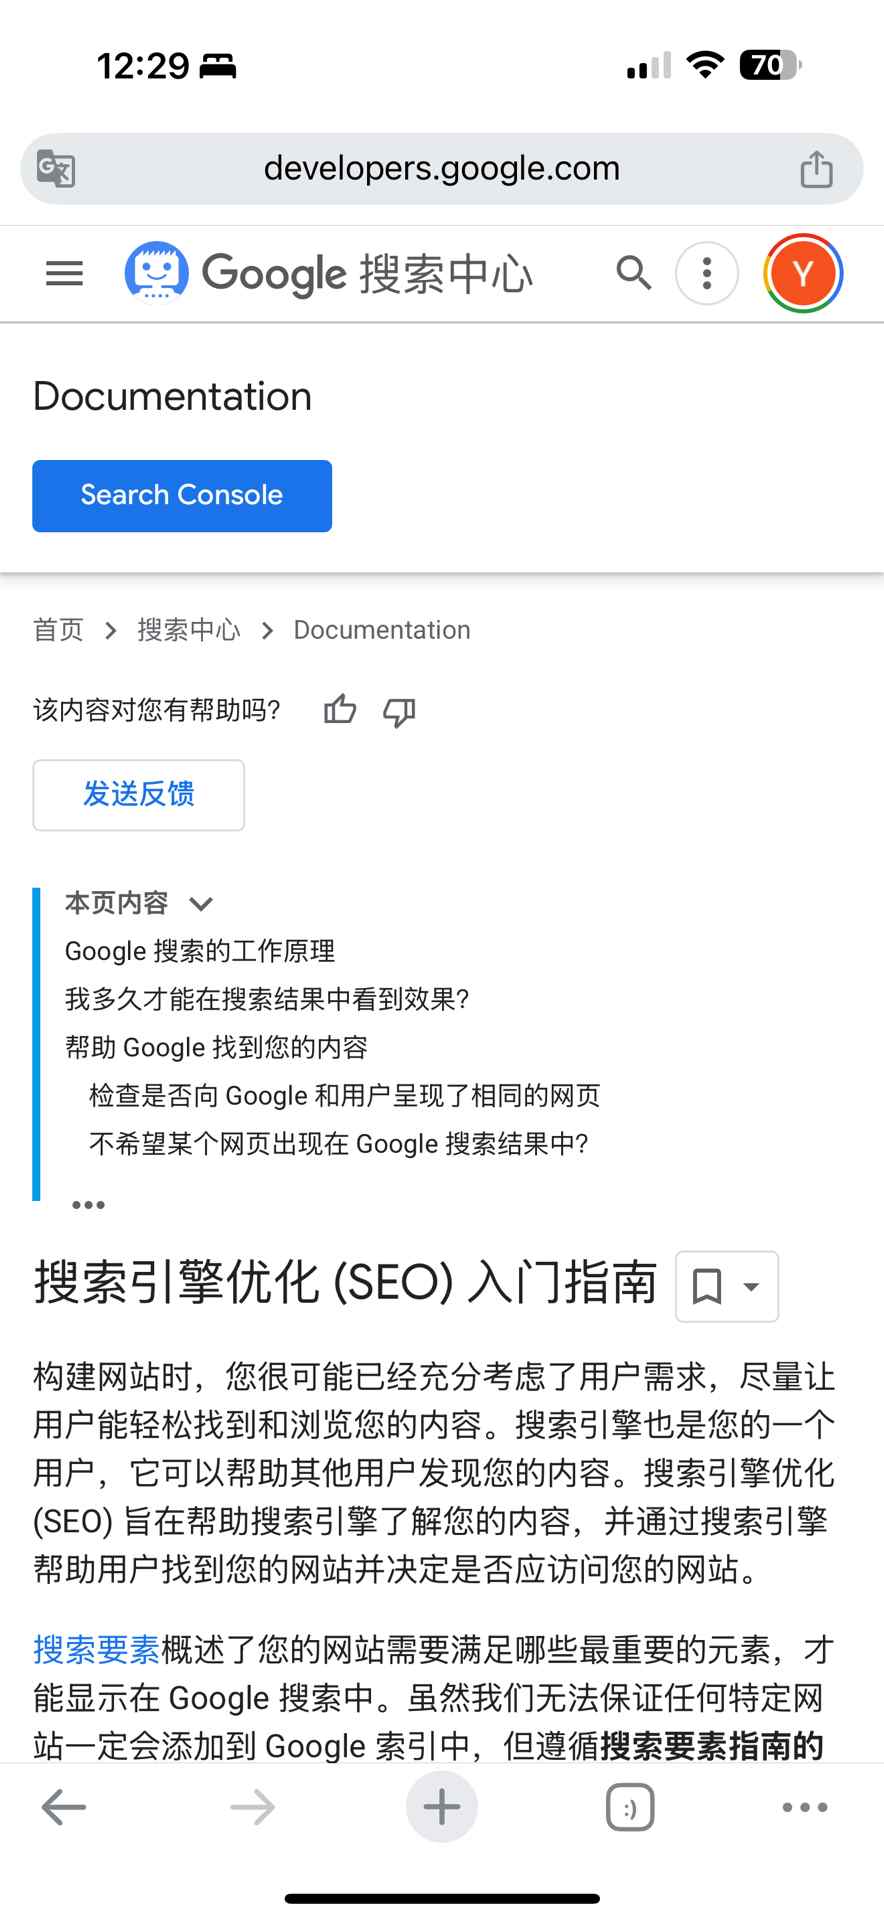Open the hamburger navigation menu

pyautogui.click(x=65, y=273)
